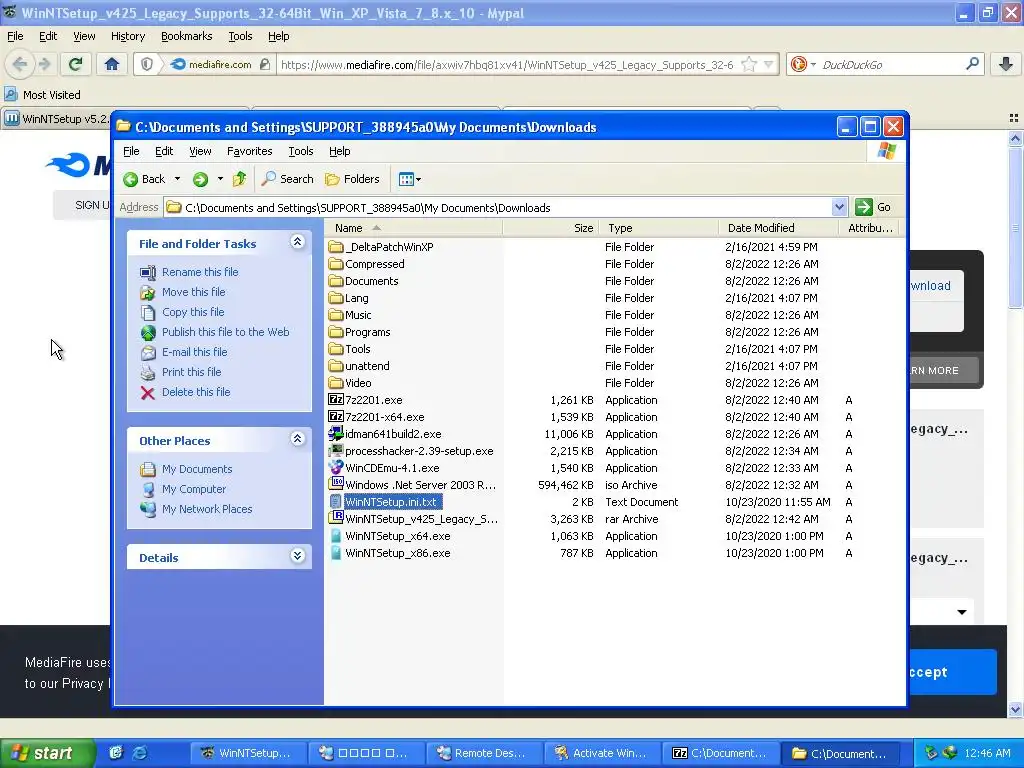Select the Tools folder icon
1024x768 pixels.
coord(336,349)
